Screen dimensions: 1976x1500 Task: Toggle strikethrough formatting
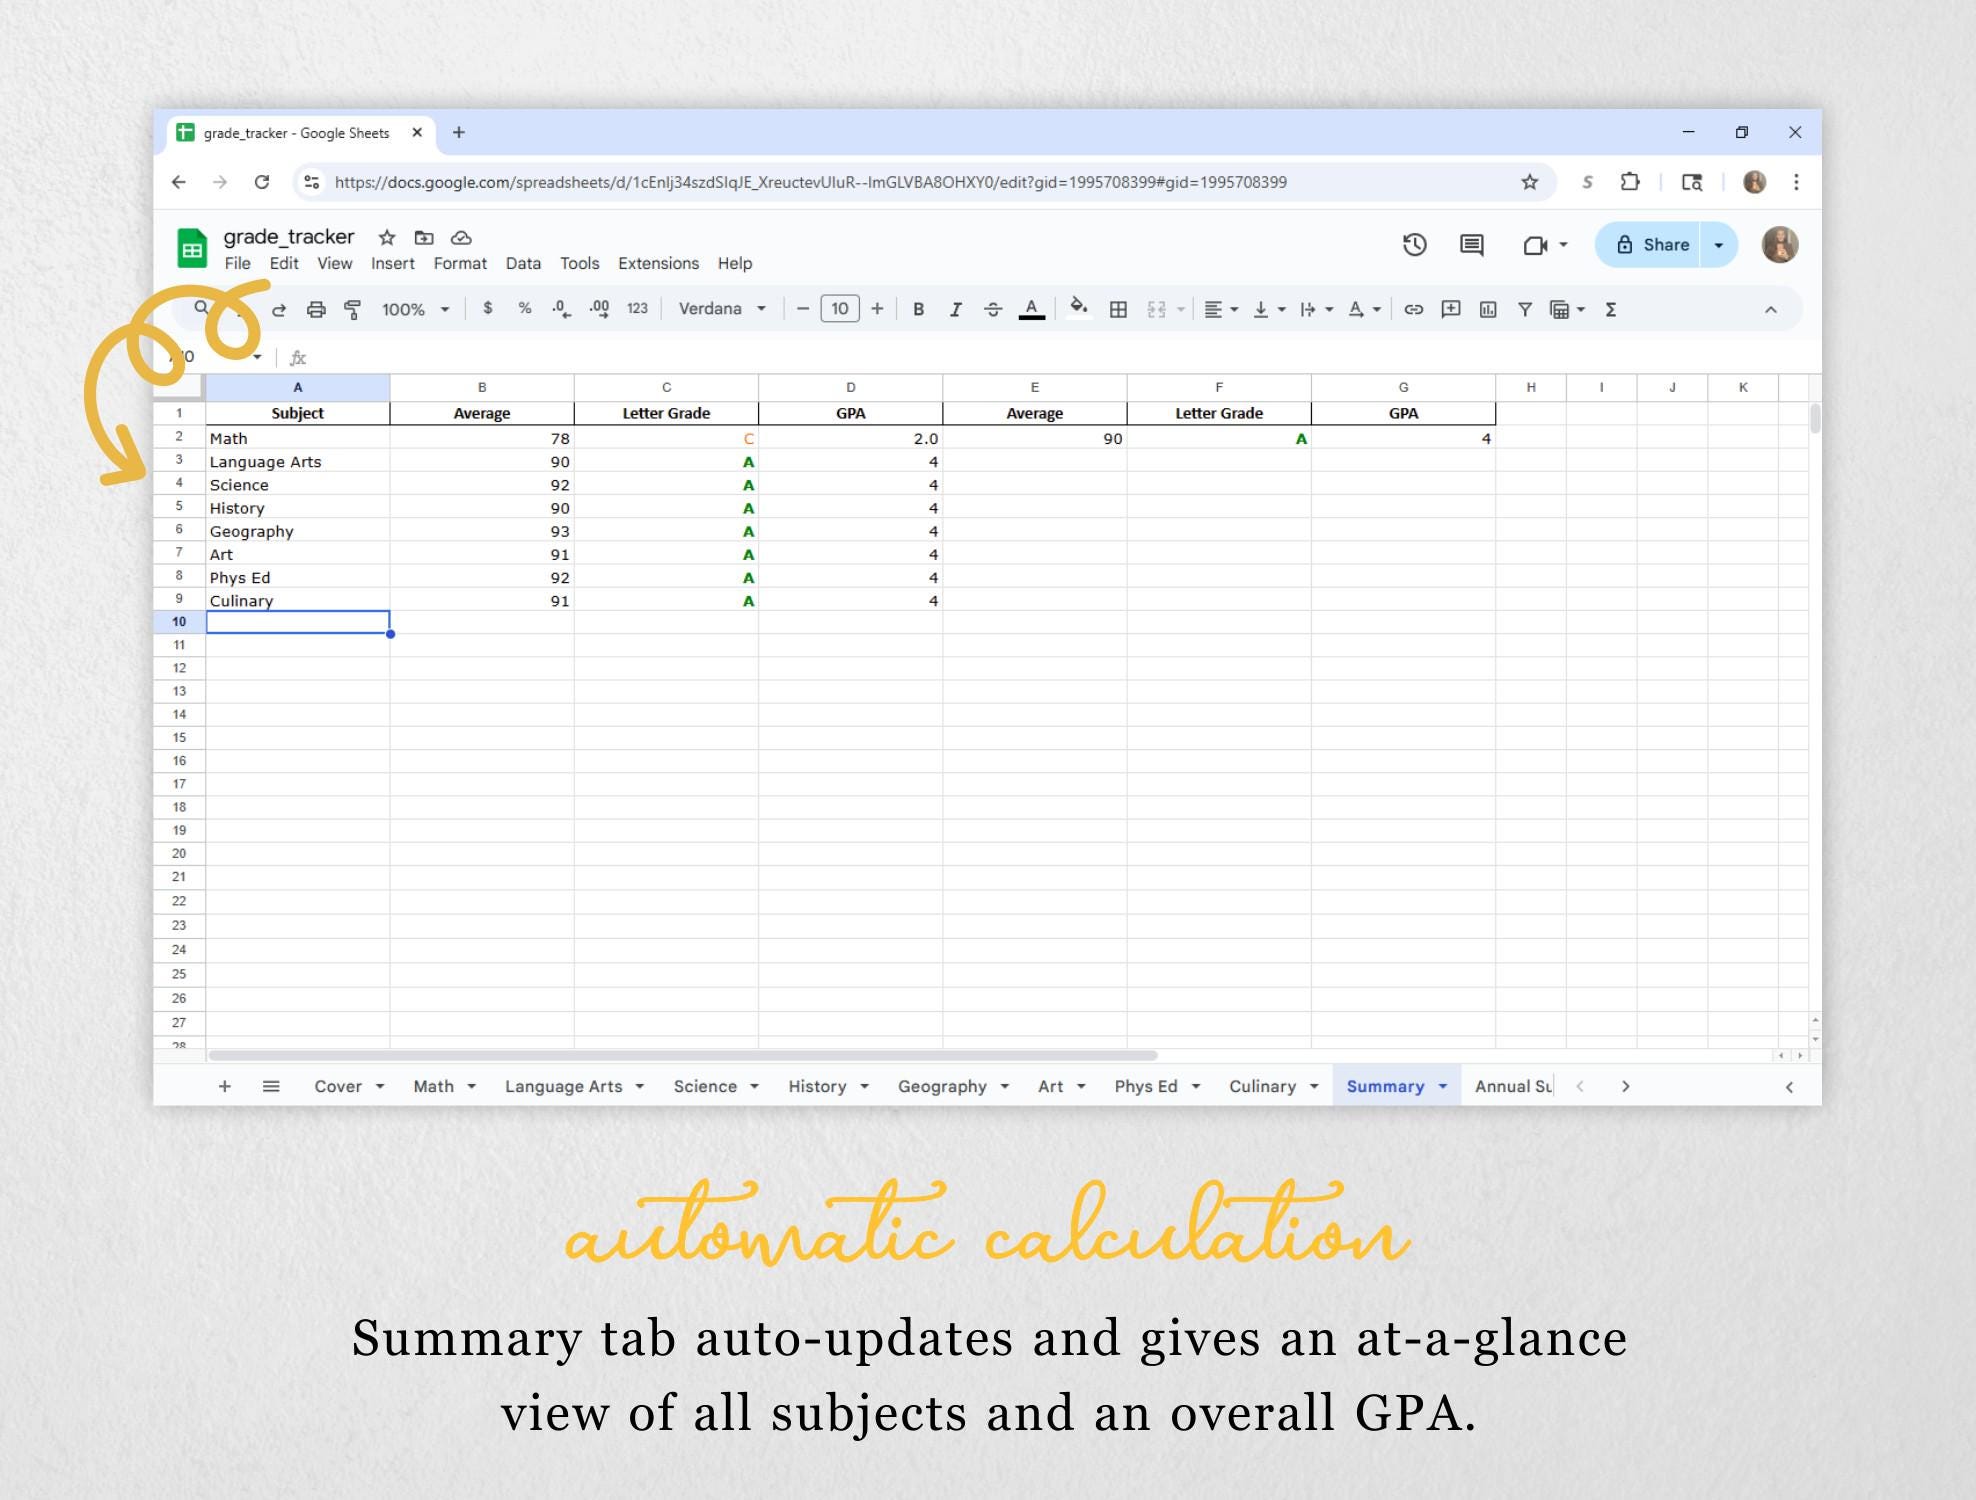click(992, 310)
